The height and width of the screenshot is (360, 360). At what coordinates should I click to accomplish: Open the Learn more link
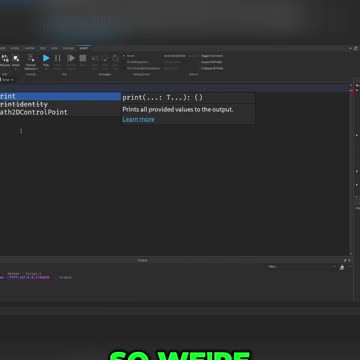click(x=138, y=119)
